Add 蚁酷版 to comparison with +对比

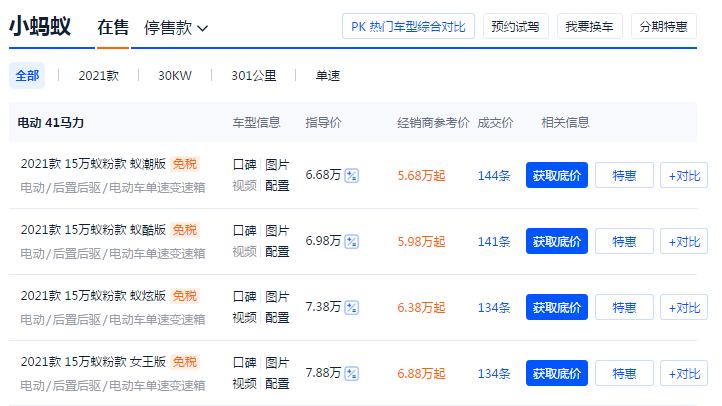pyautogui.click(x=684, y=241)
